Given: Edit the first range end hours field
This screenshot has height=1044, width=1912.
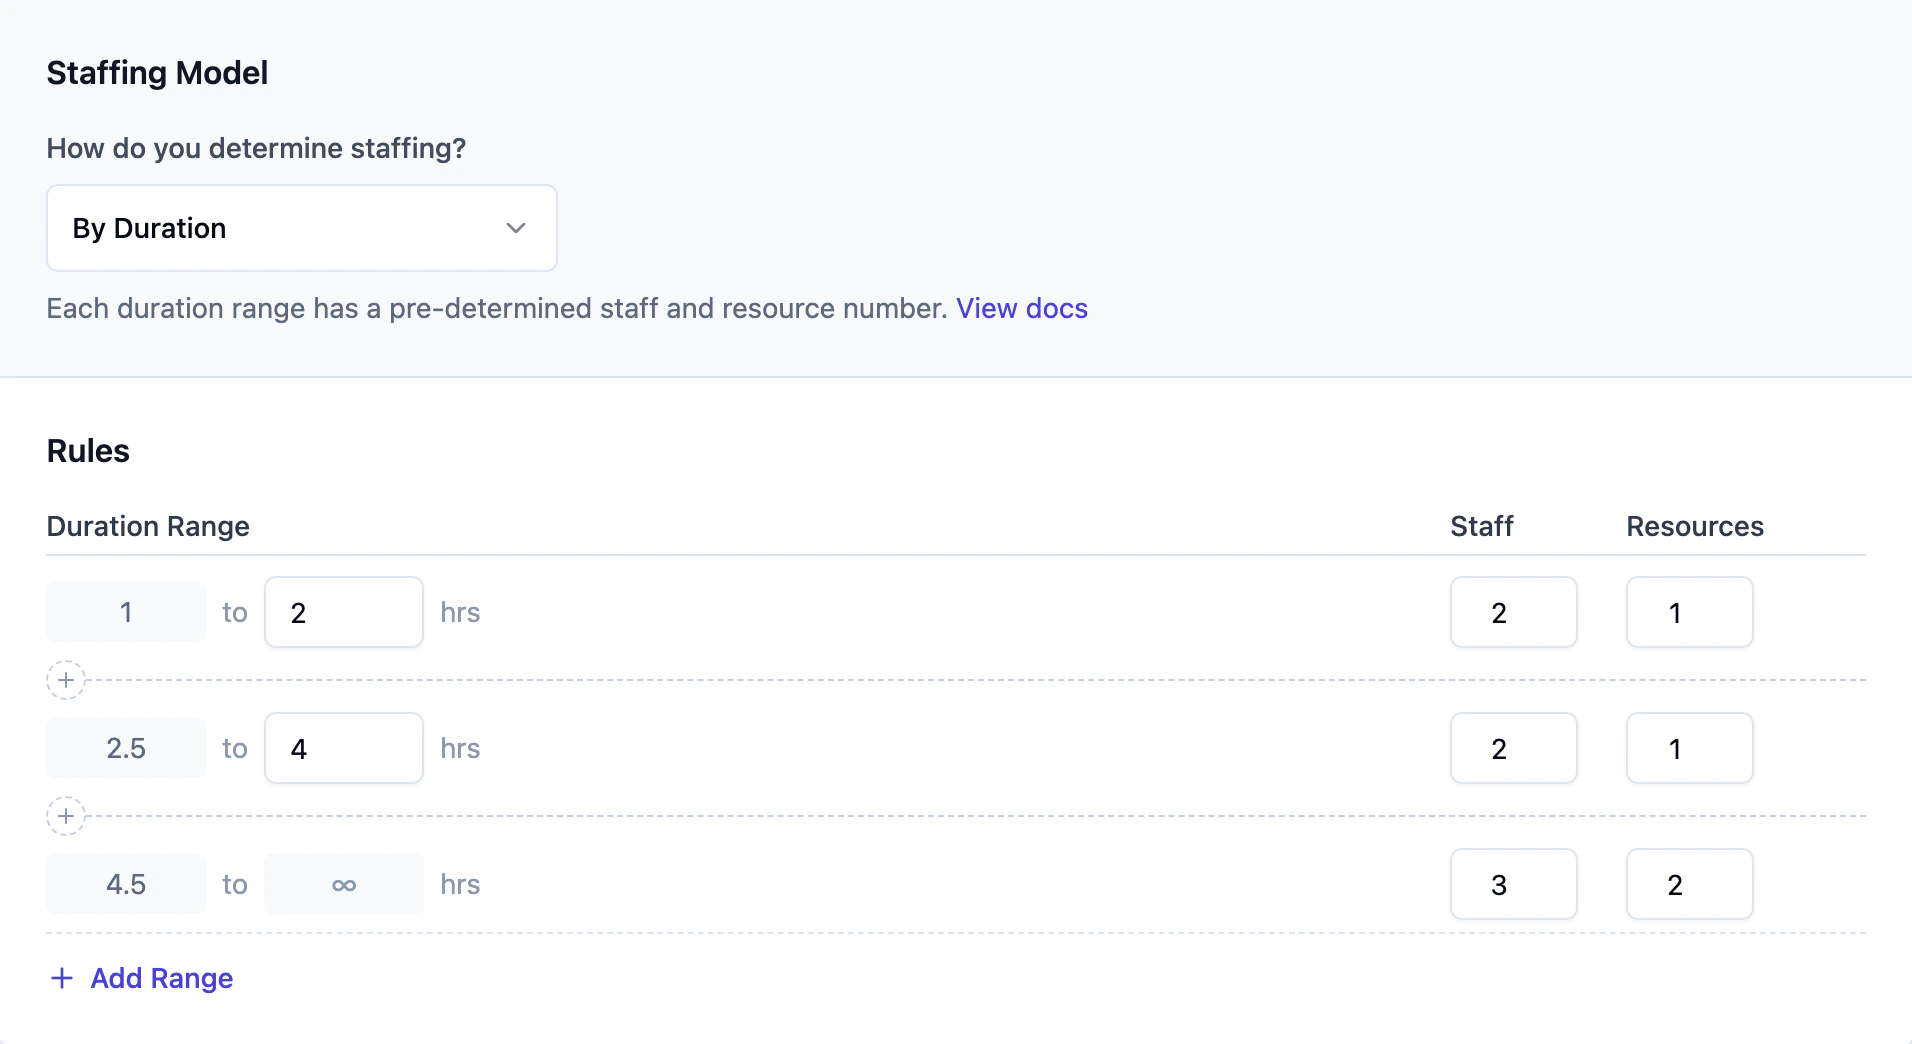Looking at the screenshot, I should 343,612.
